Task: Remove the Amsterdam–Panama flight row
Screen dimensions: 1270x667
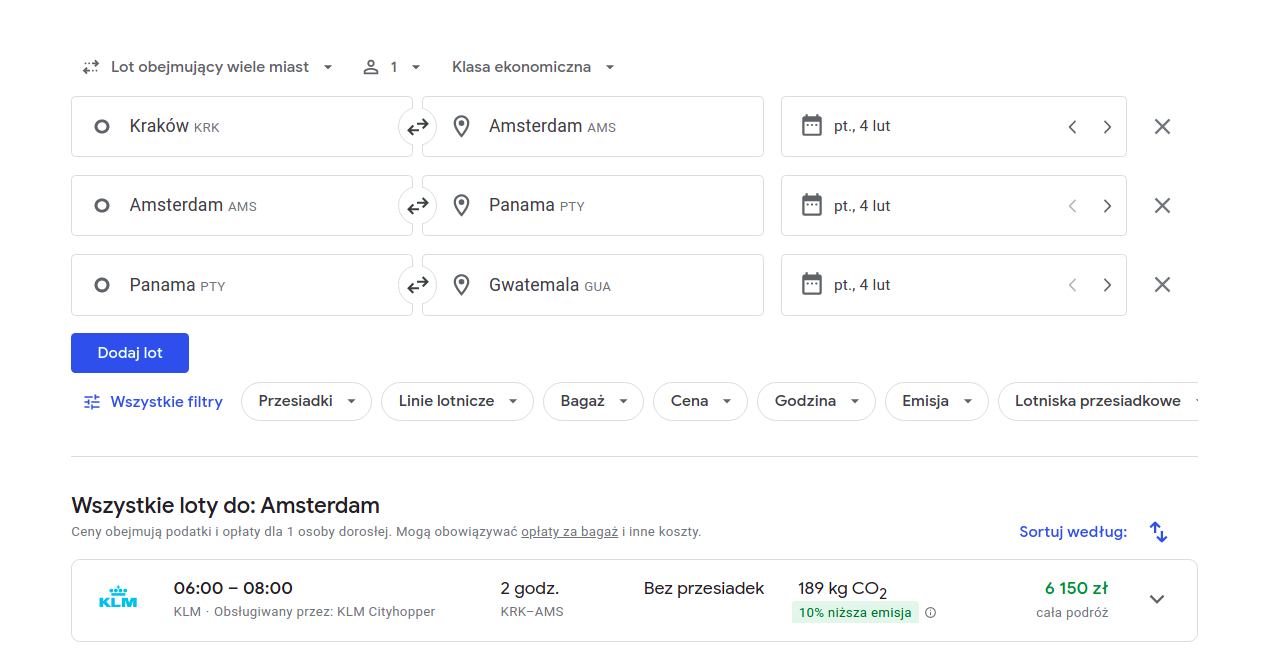Action: coord(1162,206)
